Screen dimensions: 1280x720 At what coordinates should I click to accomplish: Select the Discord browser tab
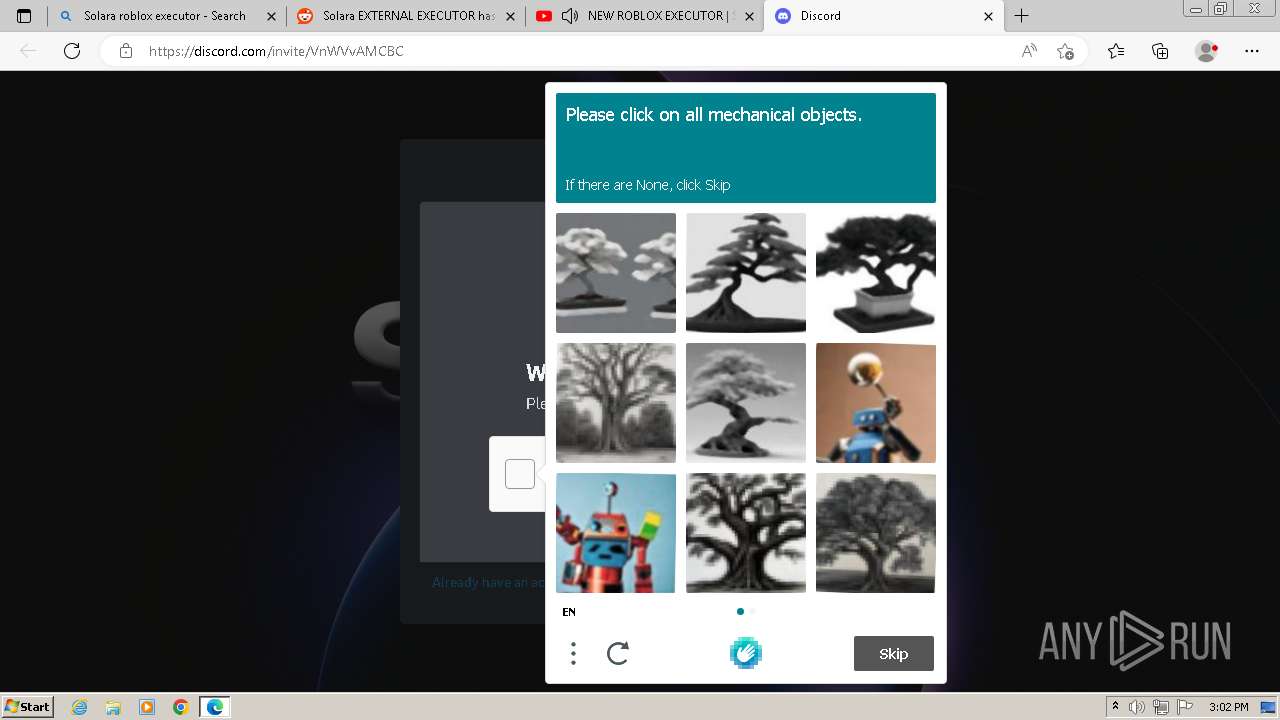[x=883, y=16]
